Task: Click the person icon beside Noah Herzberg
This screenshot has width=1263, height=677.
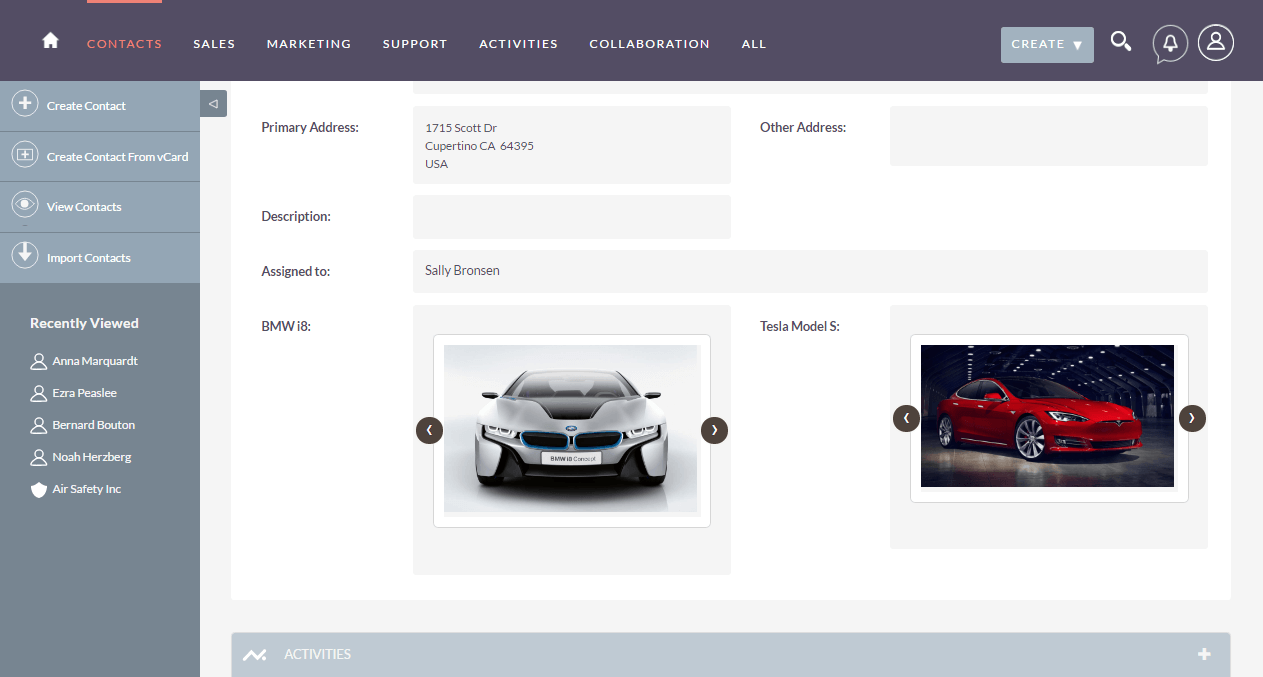Action: click(39, 457)
